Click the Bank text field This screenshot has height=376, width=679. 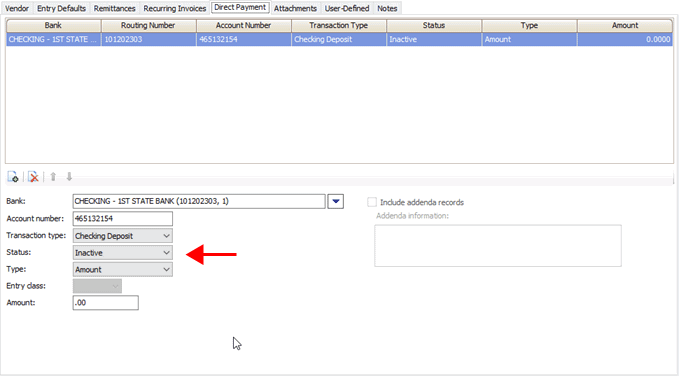point(199,201)
